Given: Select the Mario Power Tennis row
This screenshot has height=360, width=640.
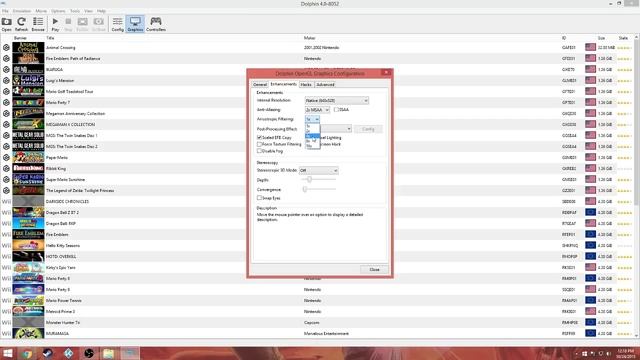Looking at the screenshot, I should pos(318,300).
